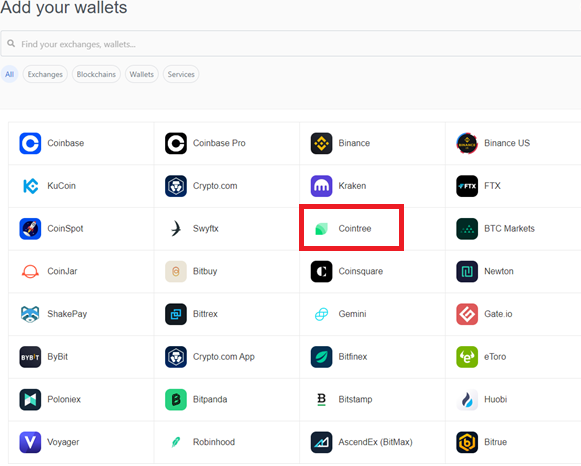Select the All filter chip
Screen dimensions: 581x466
(x=9, y=74)
